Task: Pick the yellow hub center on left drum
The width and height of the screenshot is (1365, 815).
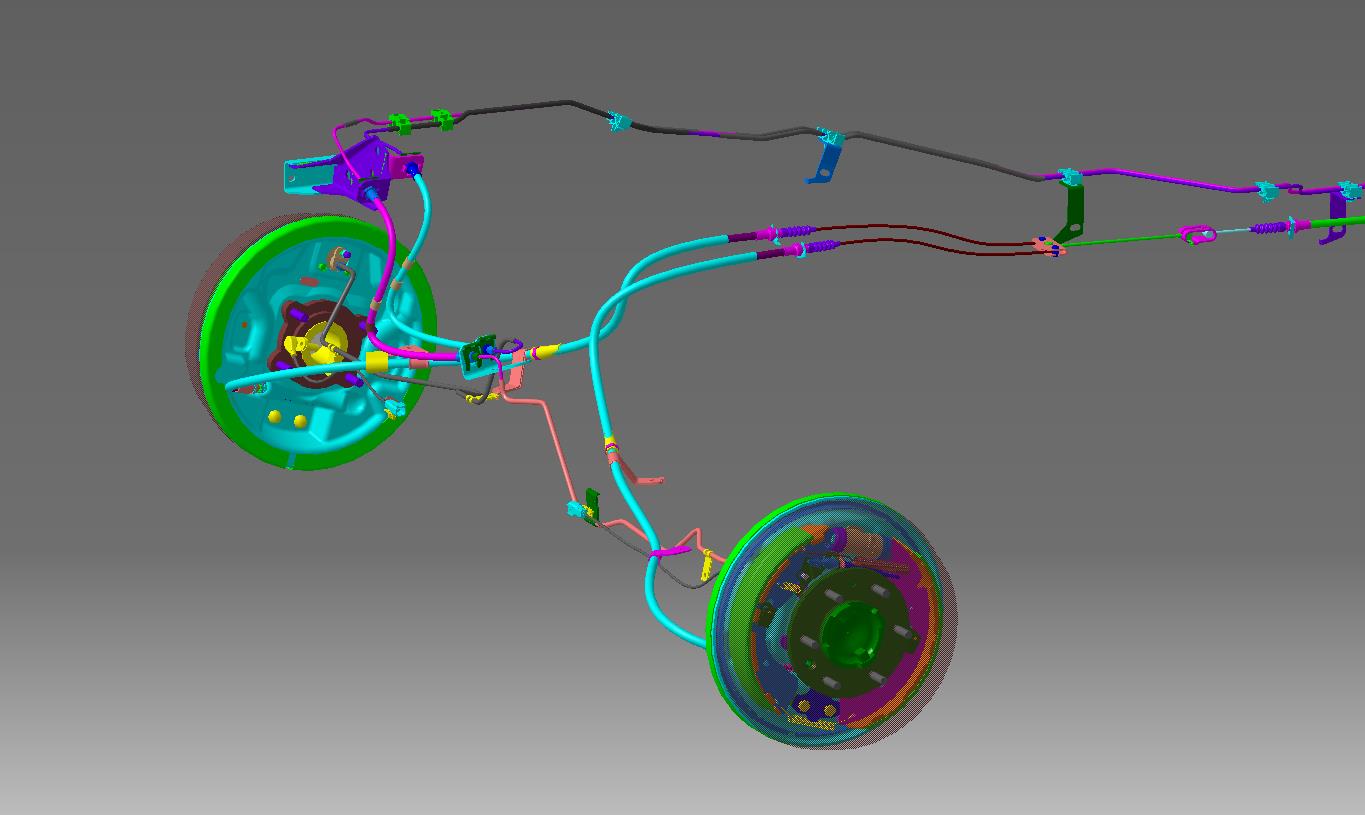Action: (321, 342)
